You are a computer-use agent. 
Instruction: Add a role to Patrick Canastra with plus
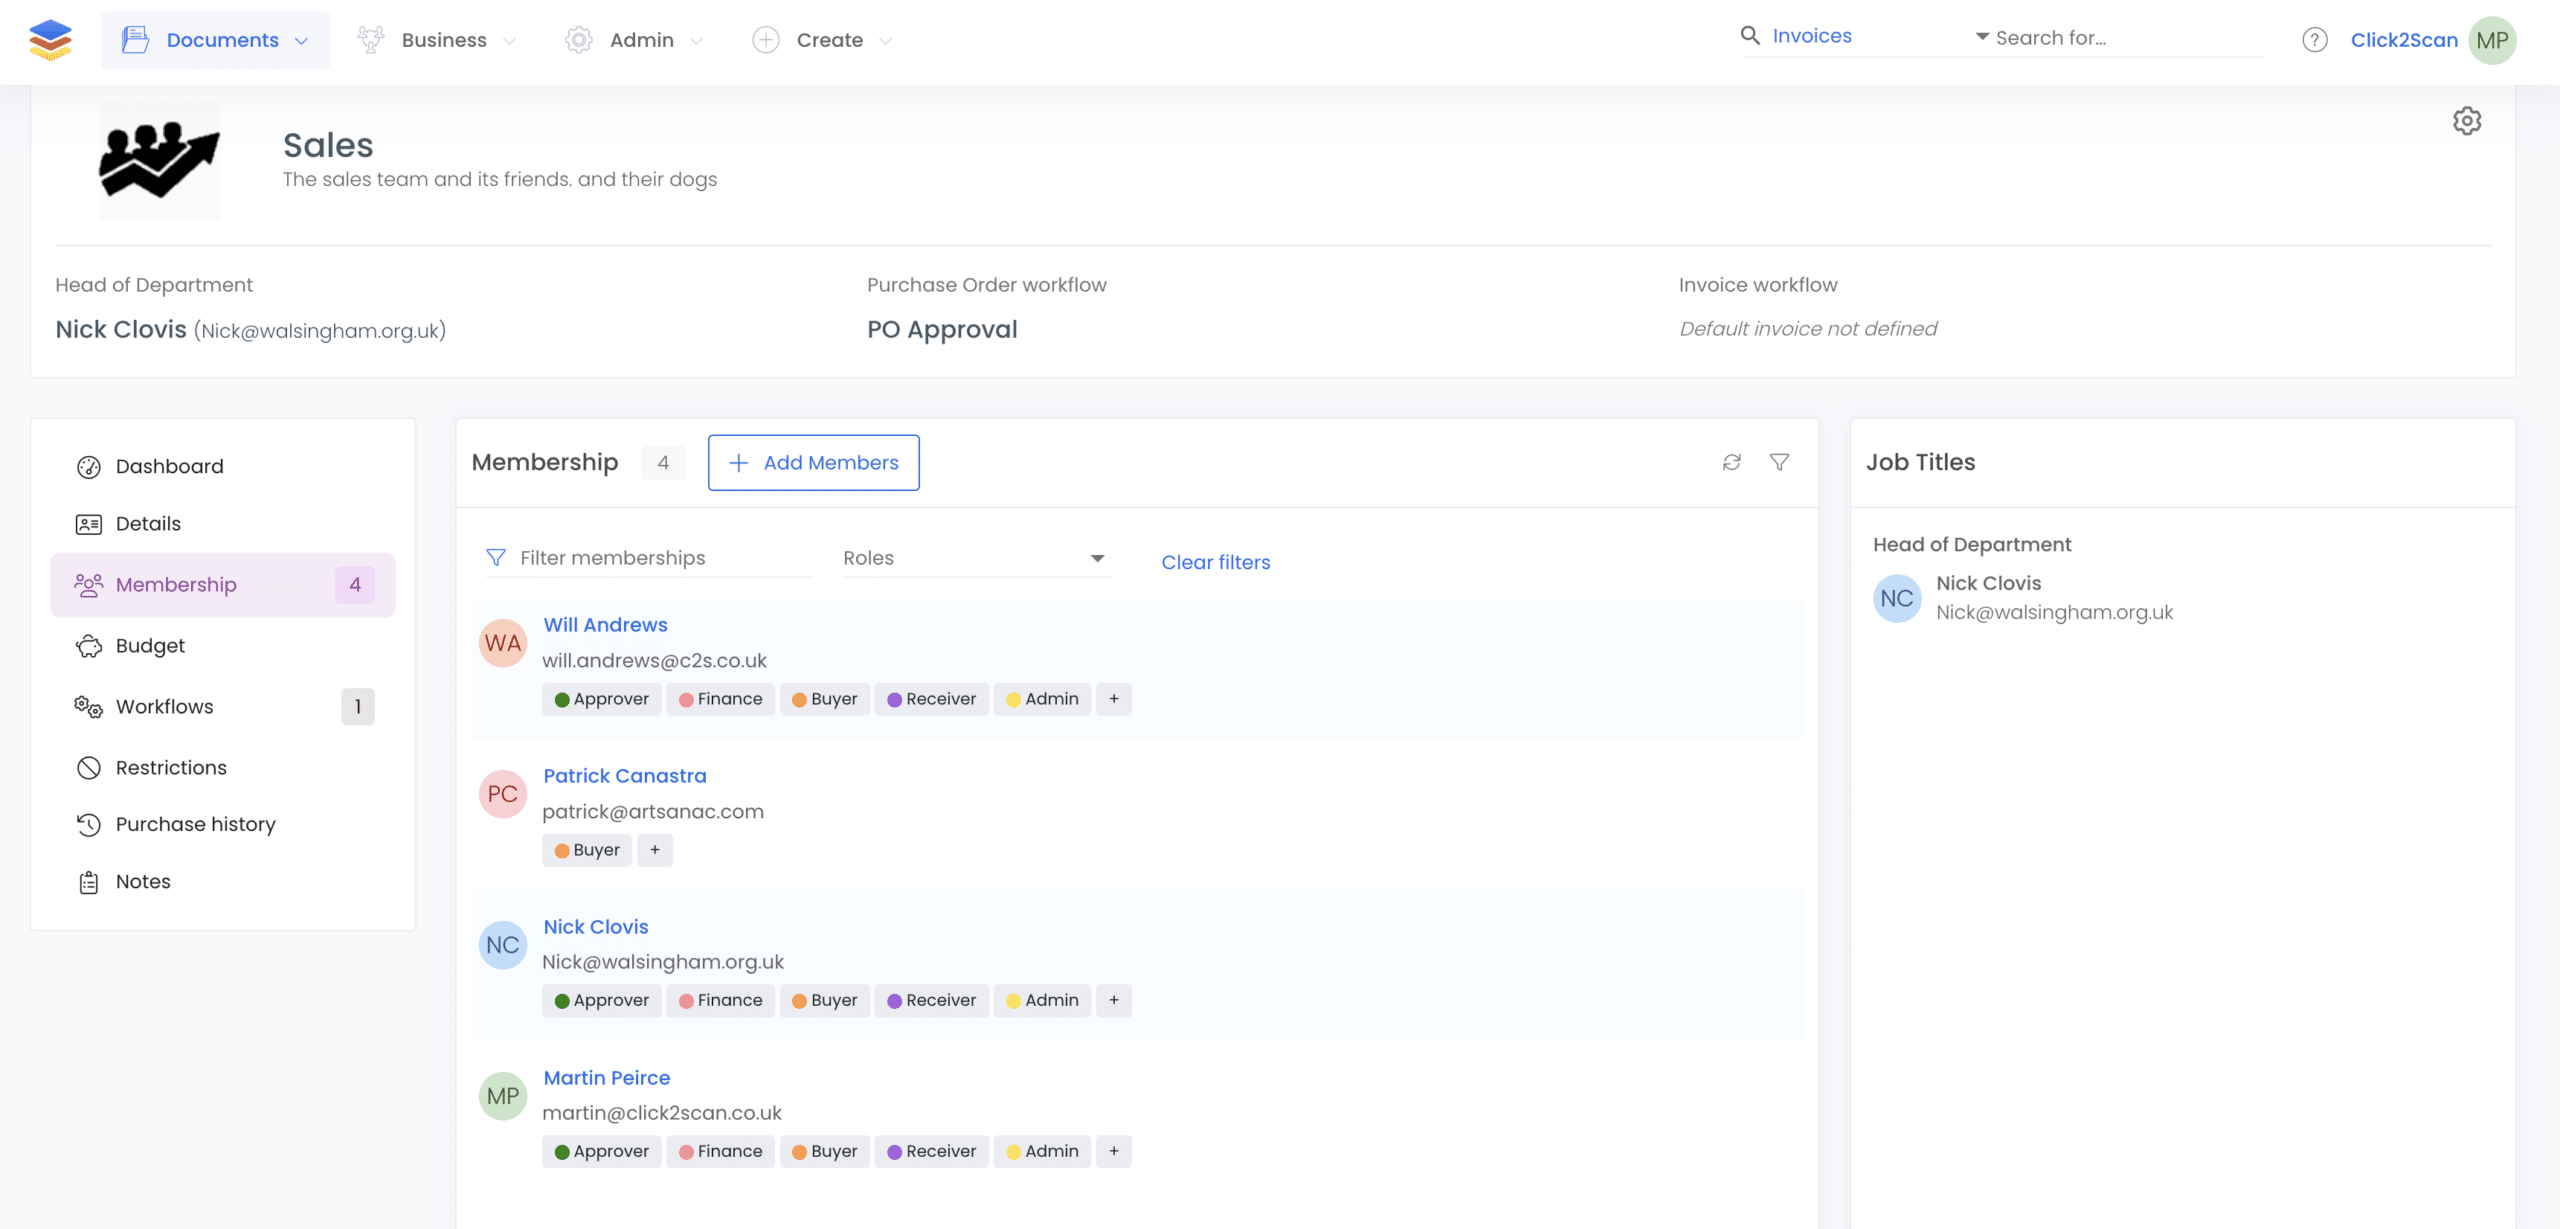coord(655,850)
